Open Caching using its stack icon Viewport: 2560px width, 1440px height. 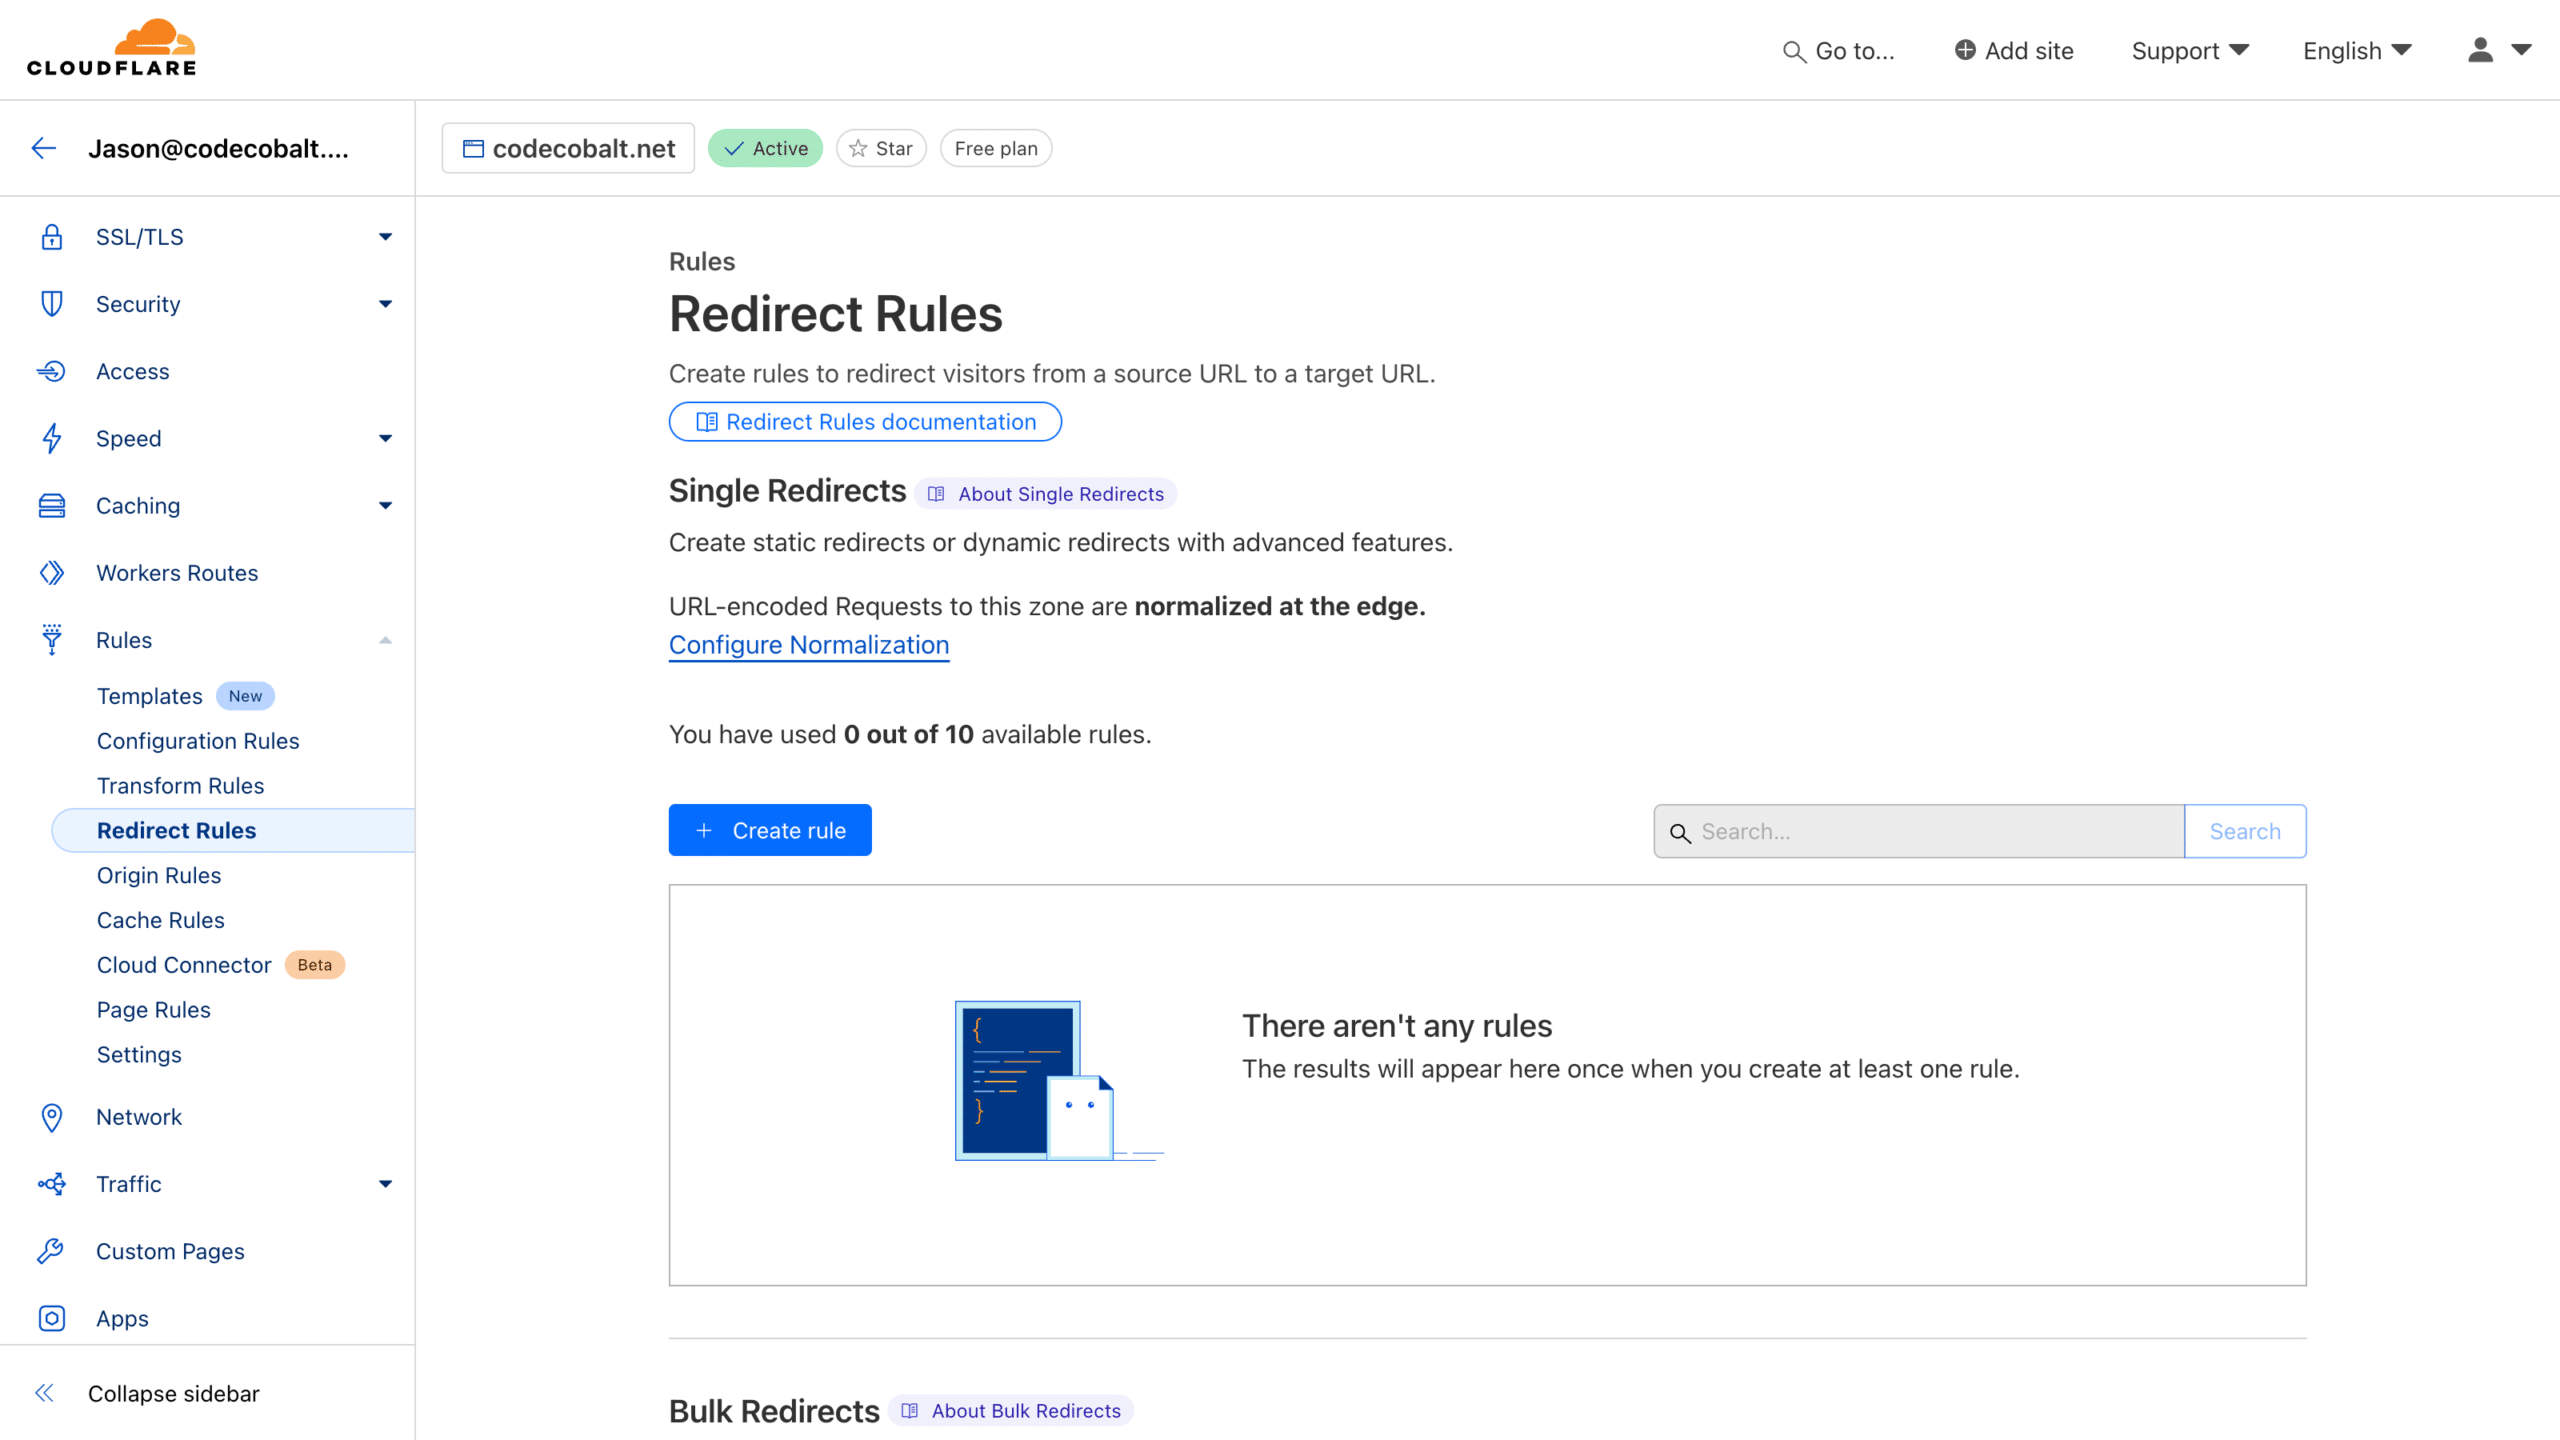51,505
